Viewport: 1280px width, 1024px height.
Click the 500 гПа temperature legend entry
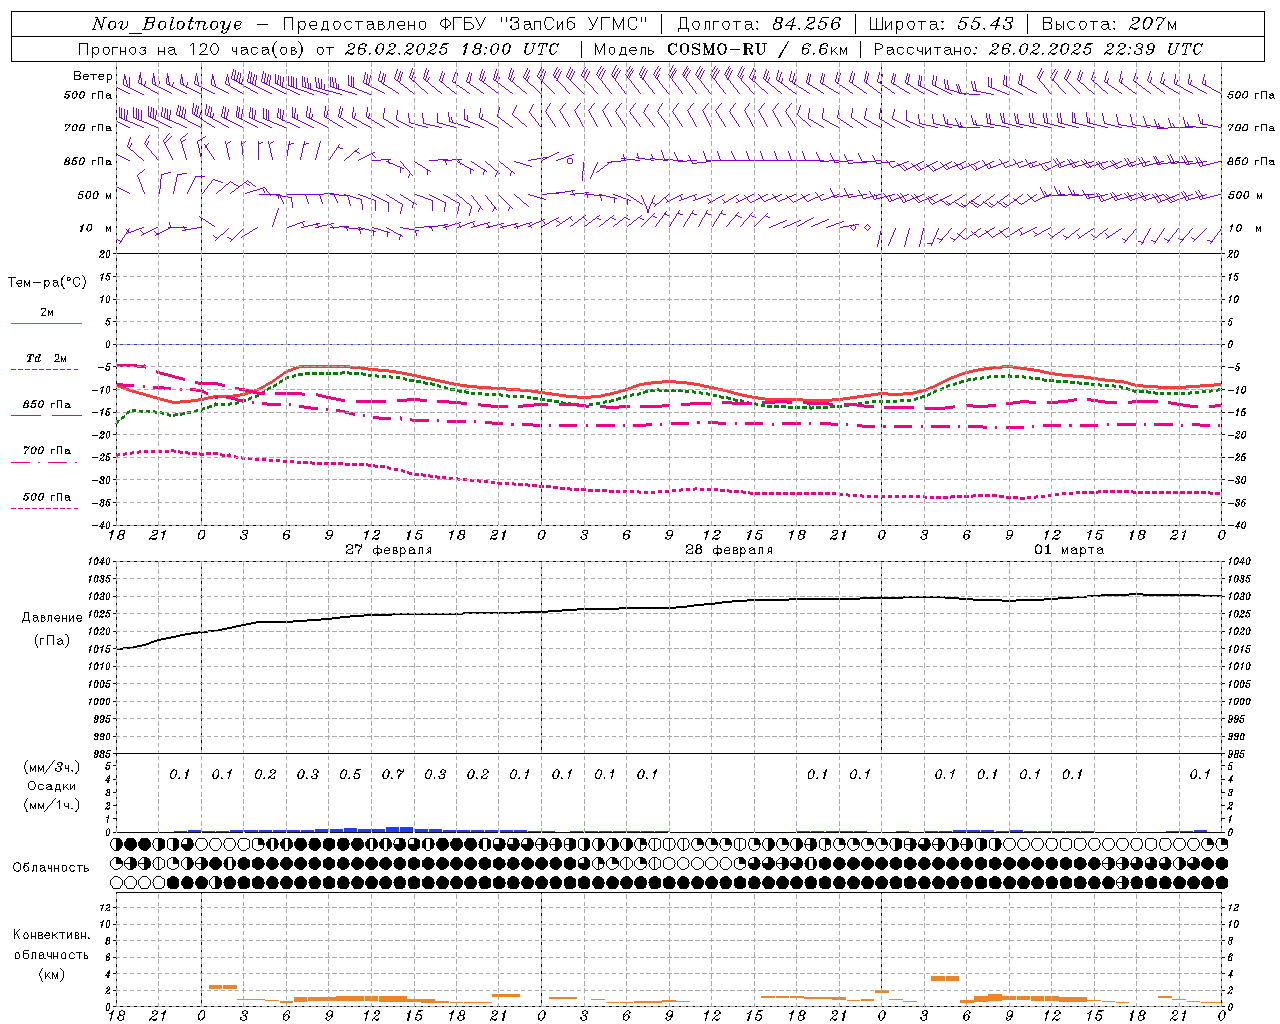pos(46,497)
